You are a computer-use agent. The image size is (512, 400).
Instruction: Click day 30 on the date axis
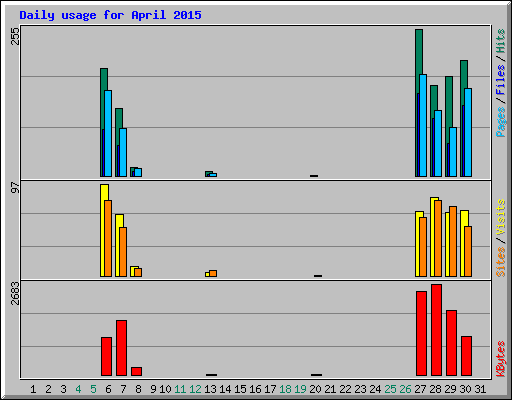[x=465, y=389]
